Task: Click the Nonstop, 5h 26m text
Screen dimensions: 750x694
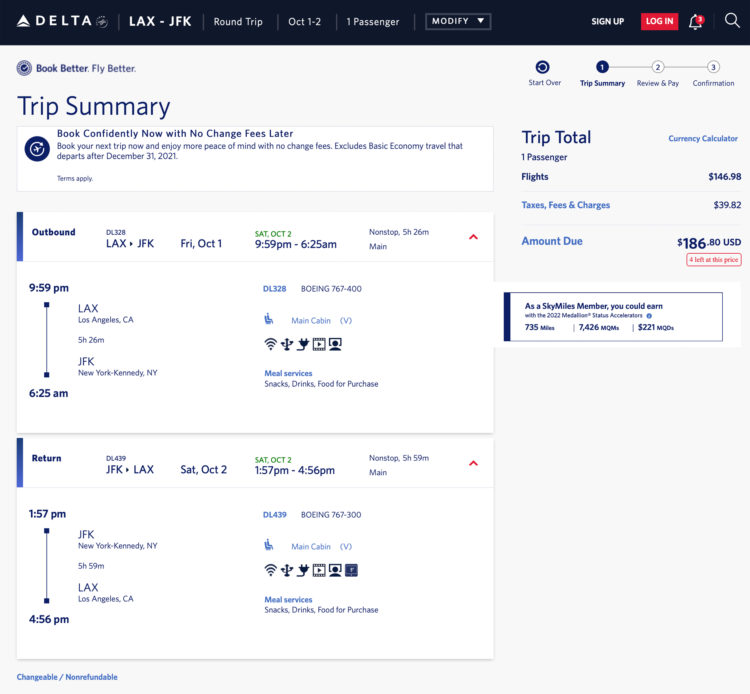Action: point(399,232)
